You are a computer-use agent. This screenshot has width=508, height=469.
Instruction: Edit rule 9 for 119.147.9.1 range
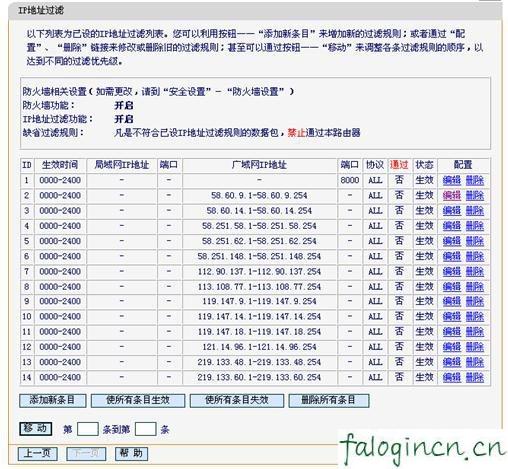click(452, 301)
